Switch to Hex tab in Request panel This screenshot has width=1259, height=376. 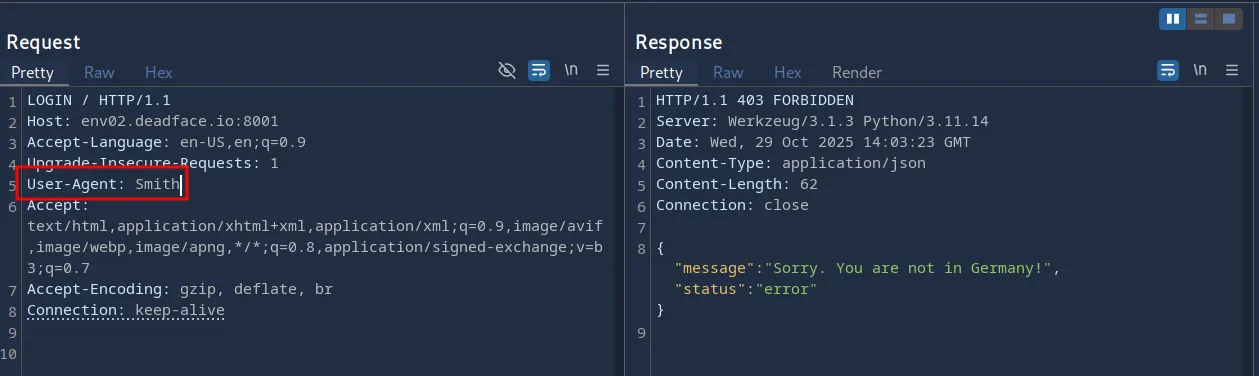click(158, 72)
